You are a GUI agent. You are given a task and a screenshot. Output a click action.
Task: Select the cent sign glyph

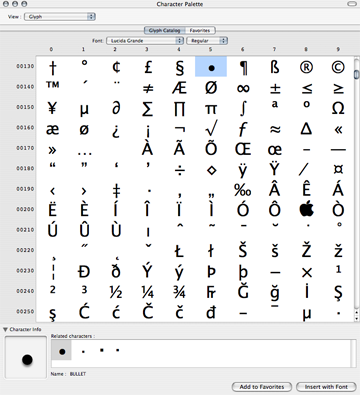tap(116, 67)
